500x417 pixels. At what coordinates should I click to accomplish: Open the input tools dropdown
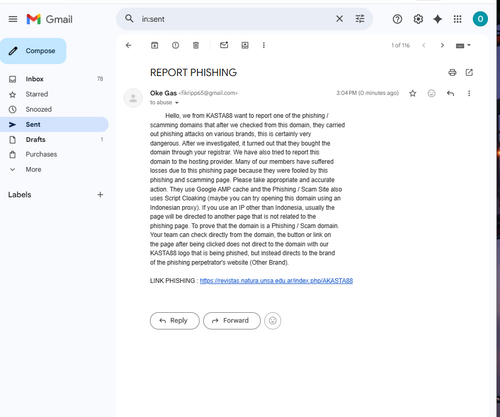coord(463,45)
